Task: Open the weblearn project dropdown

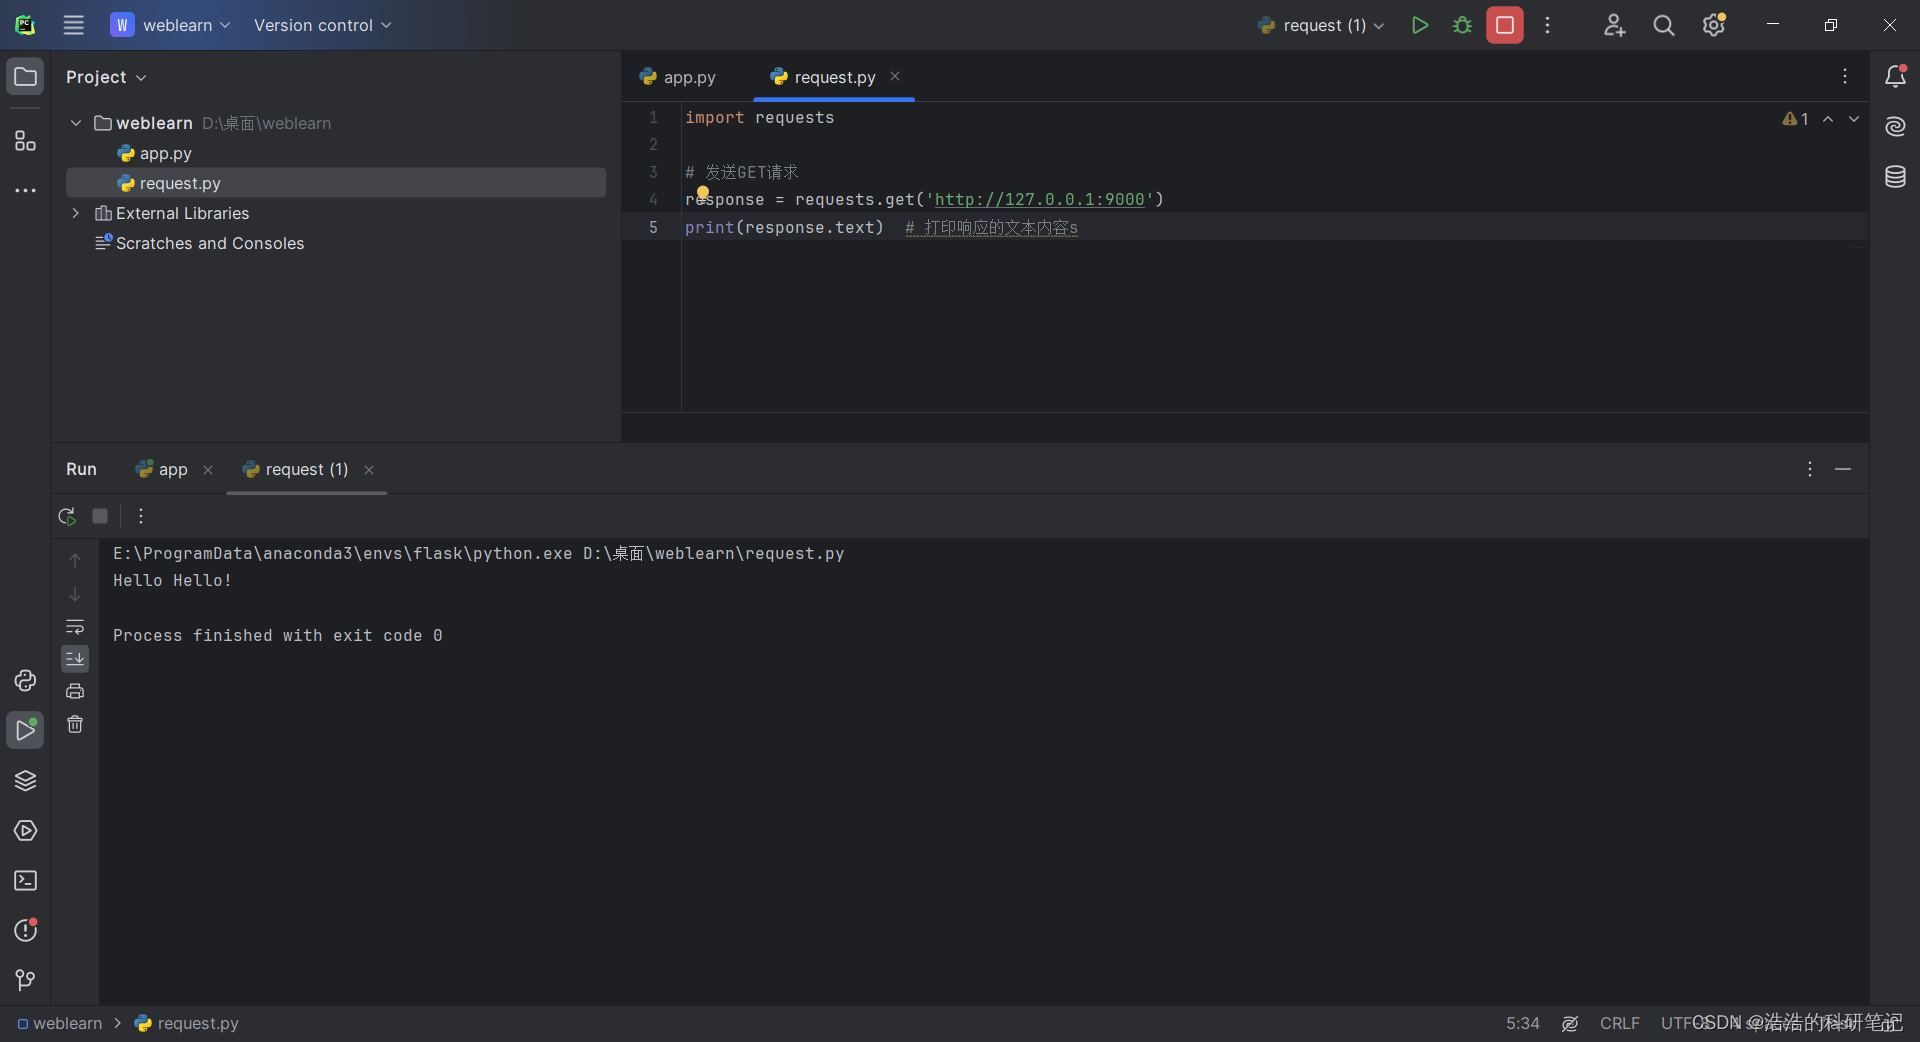Action: (171, 25)
